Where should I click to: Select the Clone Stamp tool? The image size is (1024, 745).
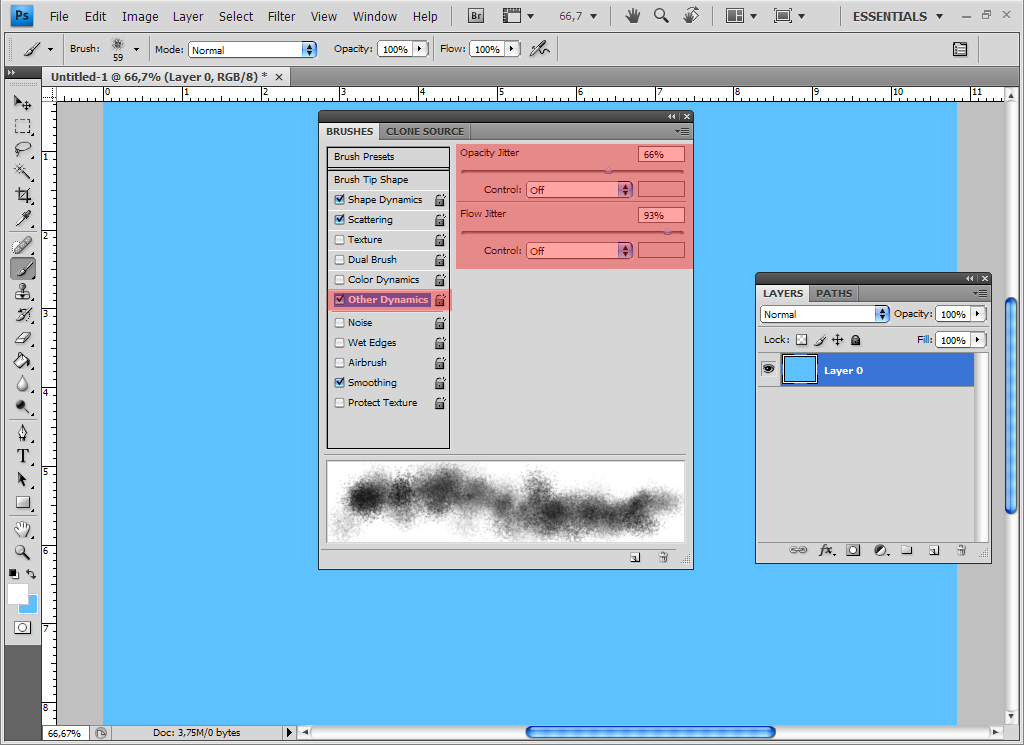(22, 291)
